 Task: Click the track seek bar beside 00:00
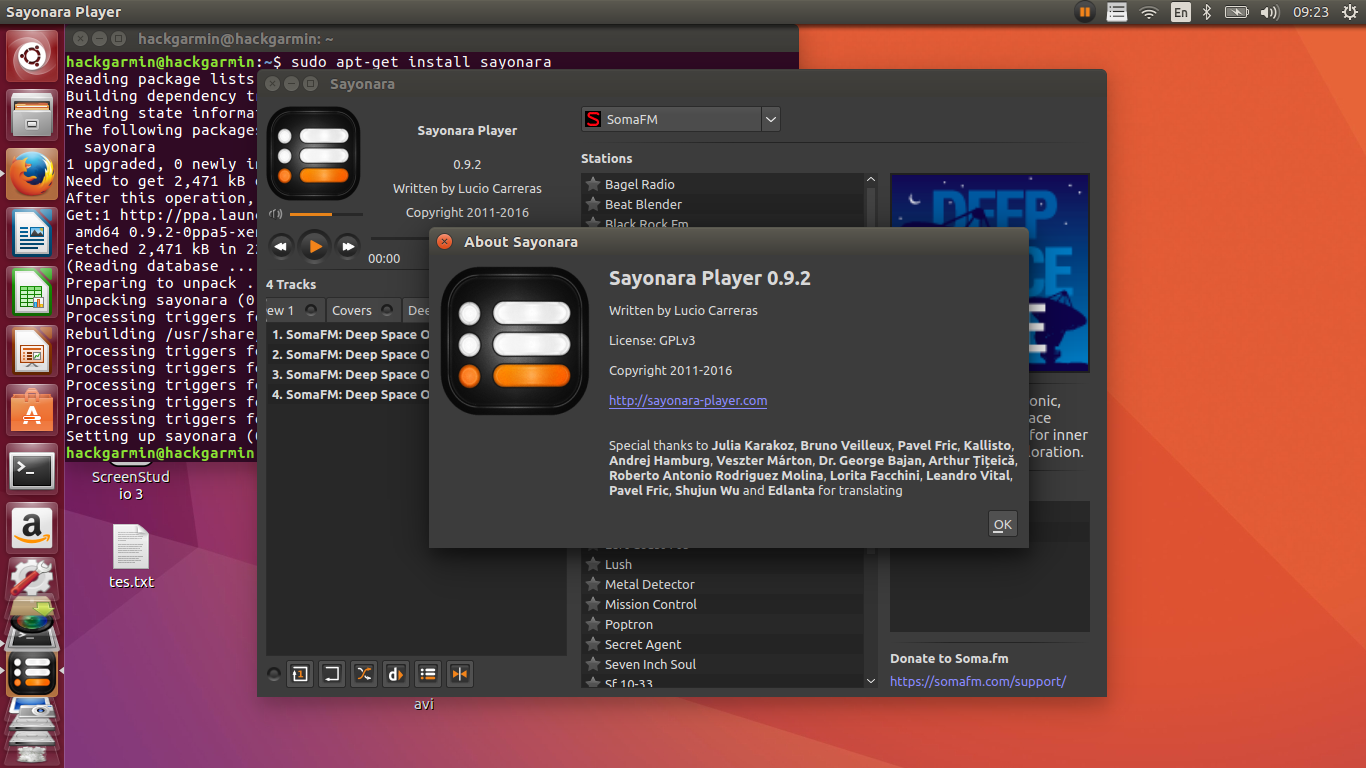pos(400,238)
